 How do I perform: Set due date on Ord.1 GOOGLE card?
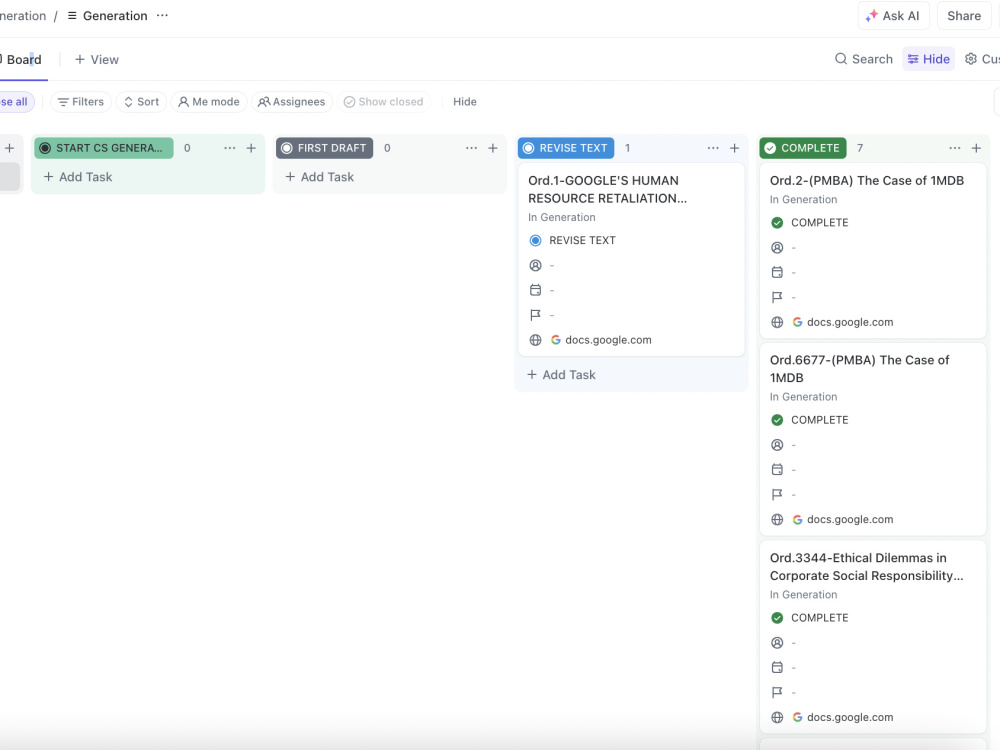[536, 290]
